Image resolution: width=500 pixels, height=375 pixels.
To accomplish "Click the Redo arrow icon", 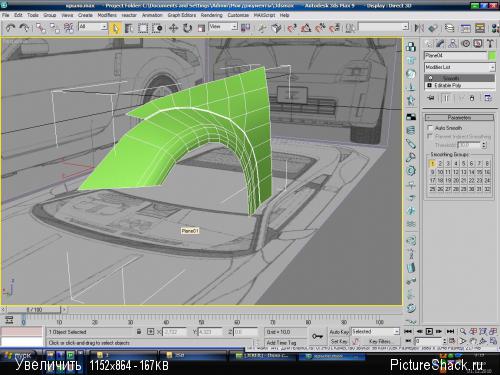I will [24, 28].
